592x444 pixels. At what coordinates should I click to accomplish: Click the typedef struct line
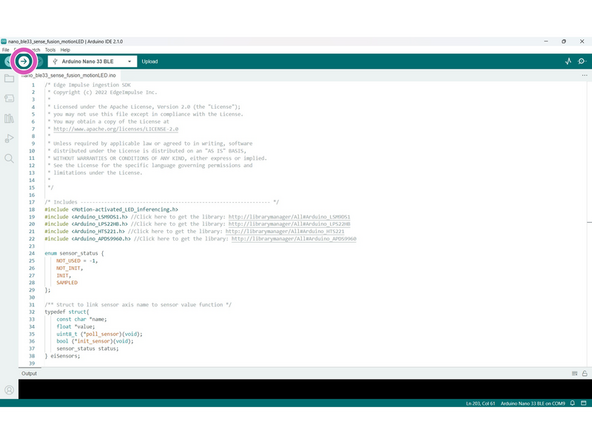pyautogui.click(x=67, y=312)
